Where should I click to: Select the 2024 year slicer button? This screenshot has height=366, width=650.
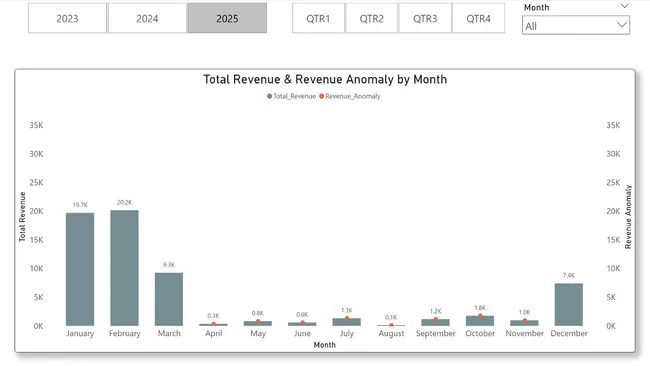[x=147, y=18]
